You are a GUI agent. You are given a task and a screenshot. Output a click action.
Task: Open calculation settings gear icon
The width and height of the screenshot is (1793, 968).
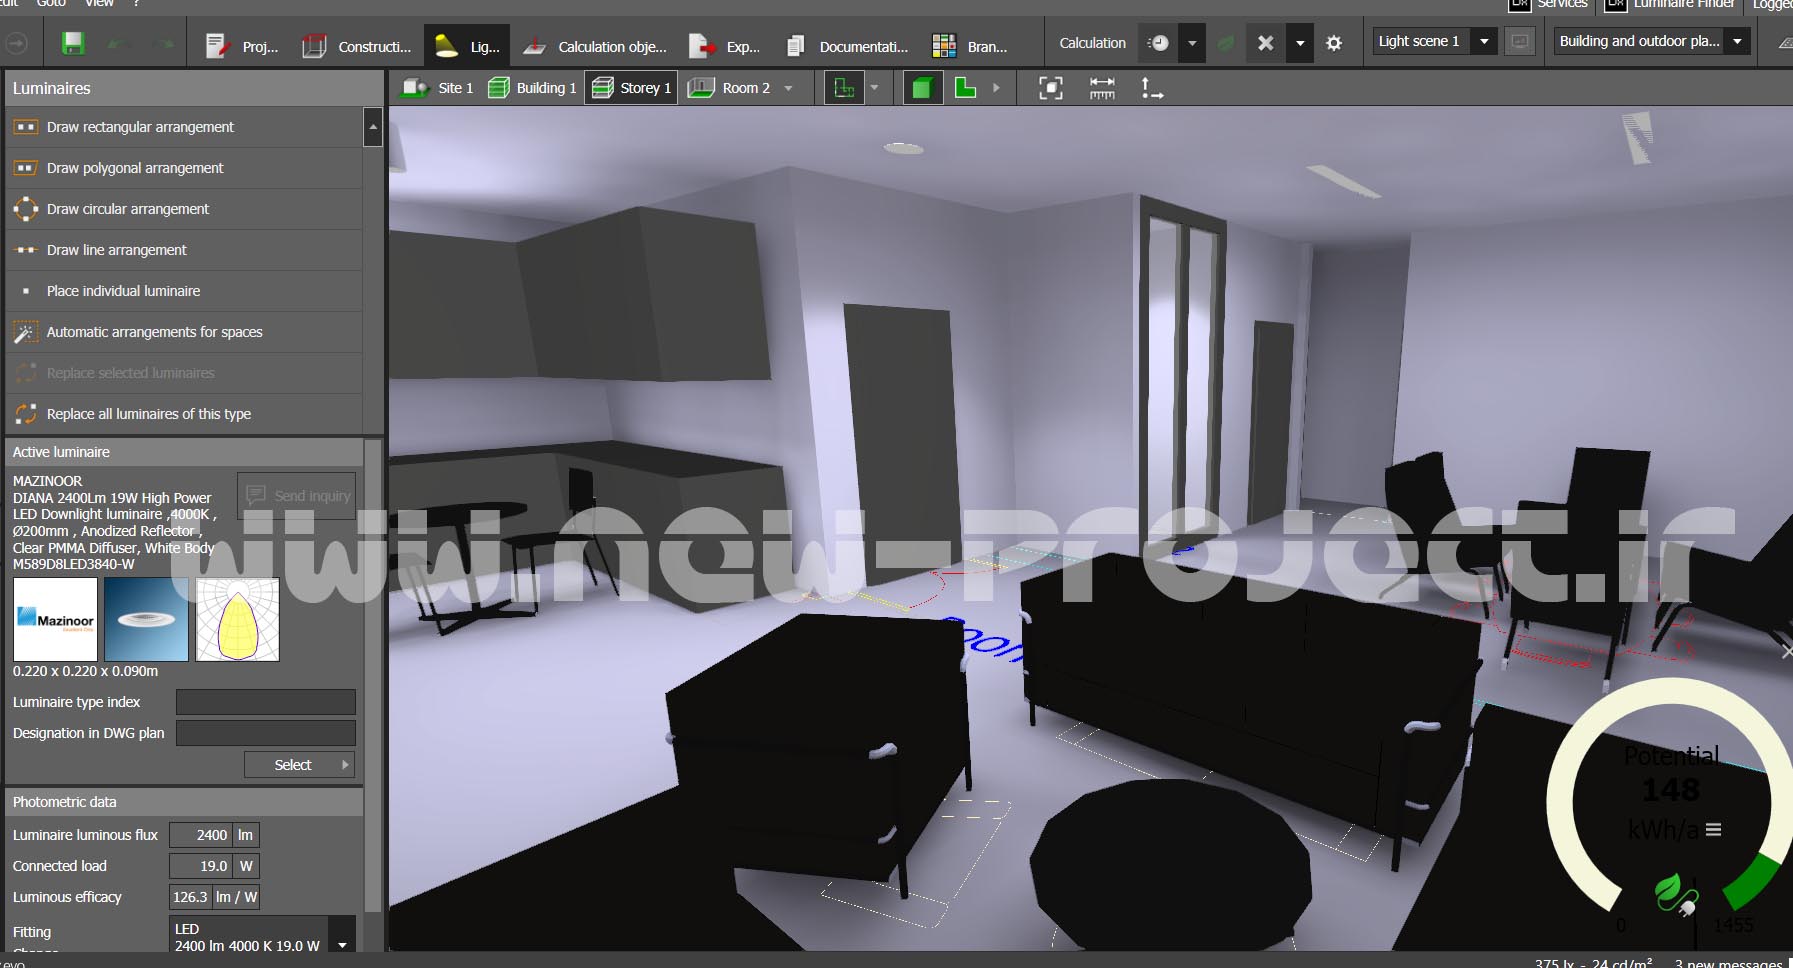(x=1334, y=43)
